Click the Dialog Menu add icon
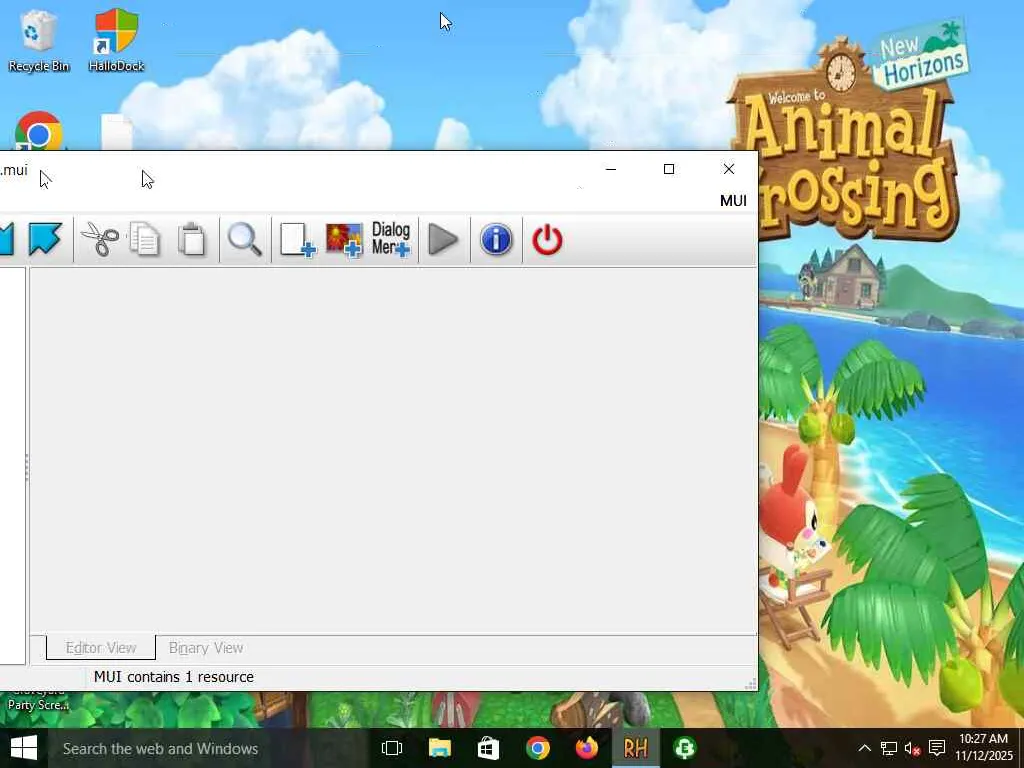1024x768 pixels. tap(391, 239)
